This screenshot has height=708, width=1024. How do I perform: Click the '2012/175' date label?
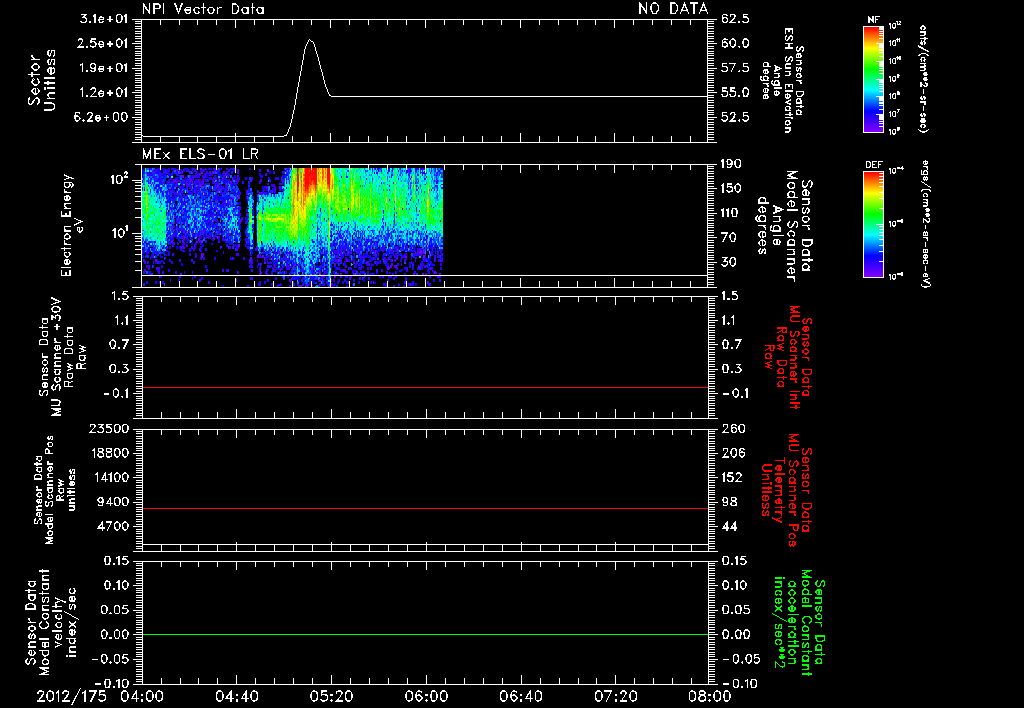point(71,697)
